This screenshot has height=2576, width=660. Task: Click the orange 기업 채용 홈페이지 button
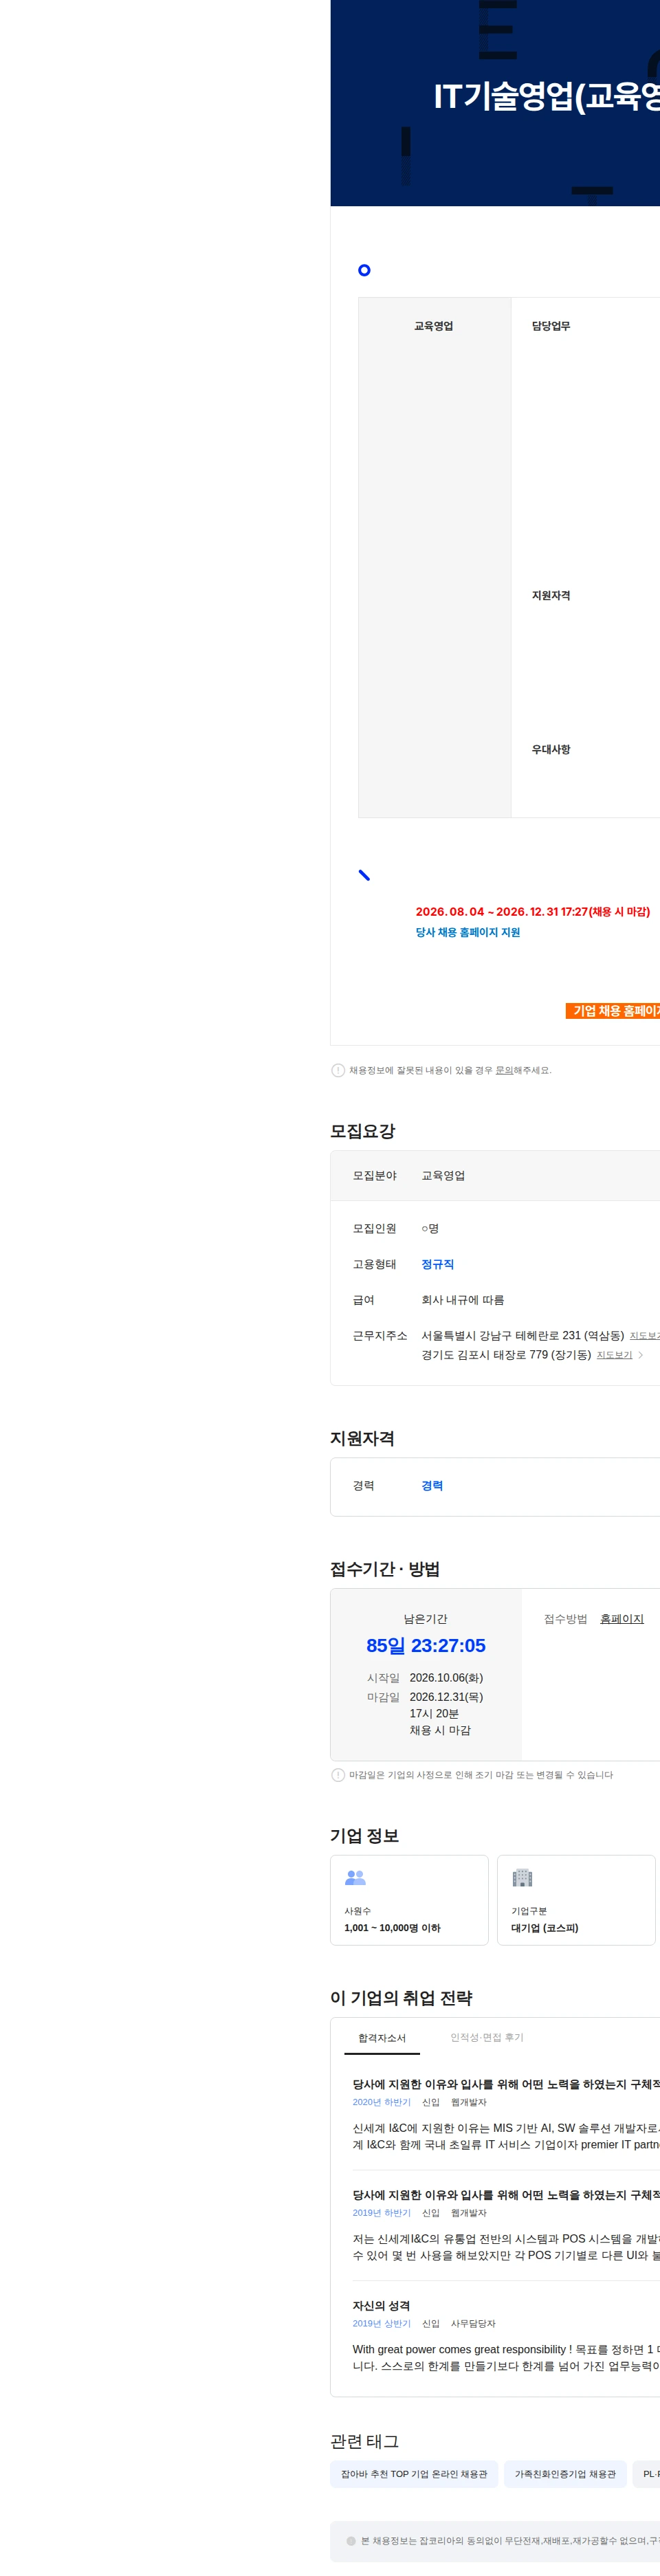pyautogui.click(x=613, y=1010)
